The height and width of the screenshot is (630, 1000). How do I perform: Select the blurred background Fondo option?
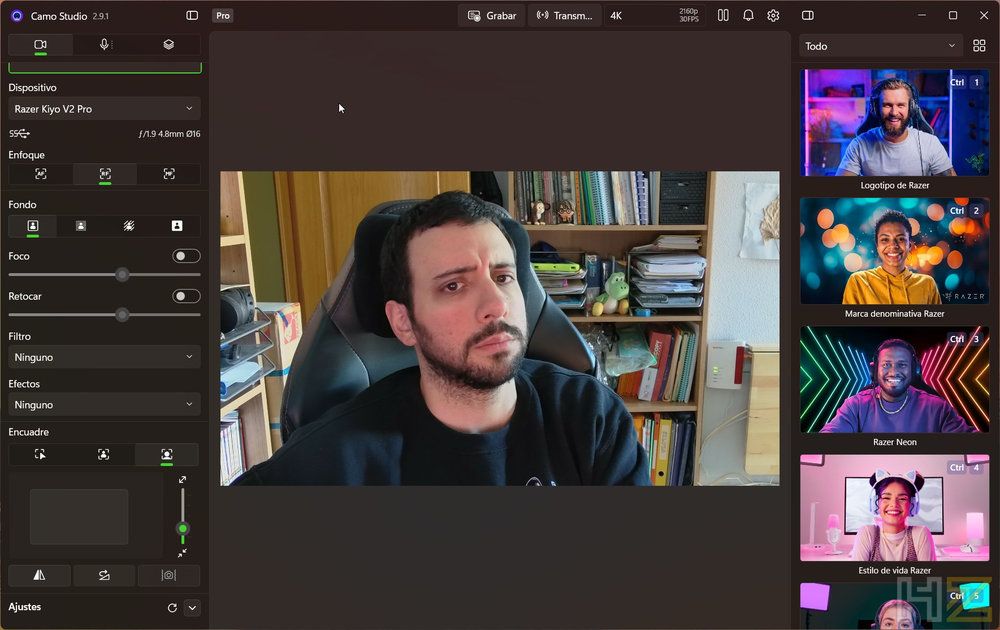[x=81, y=226]
